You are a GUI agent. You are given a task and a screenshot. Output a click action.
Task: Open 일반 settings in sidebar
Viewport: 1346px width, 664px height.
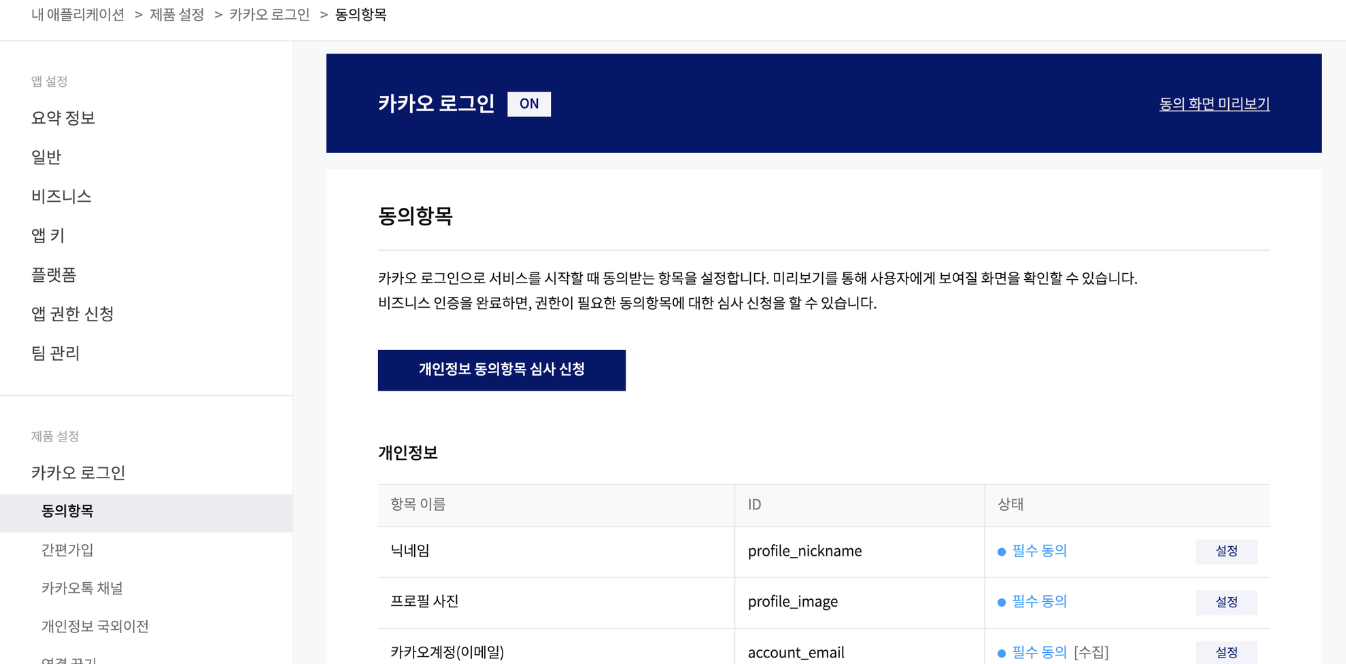[x=46, y=157]
